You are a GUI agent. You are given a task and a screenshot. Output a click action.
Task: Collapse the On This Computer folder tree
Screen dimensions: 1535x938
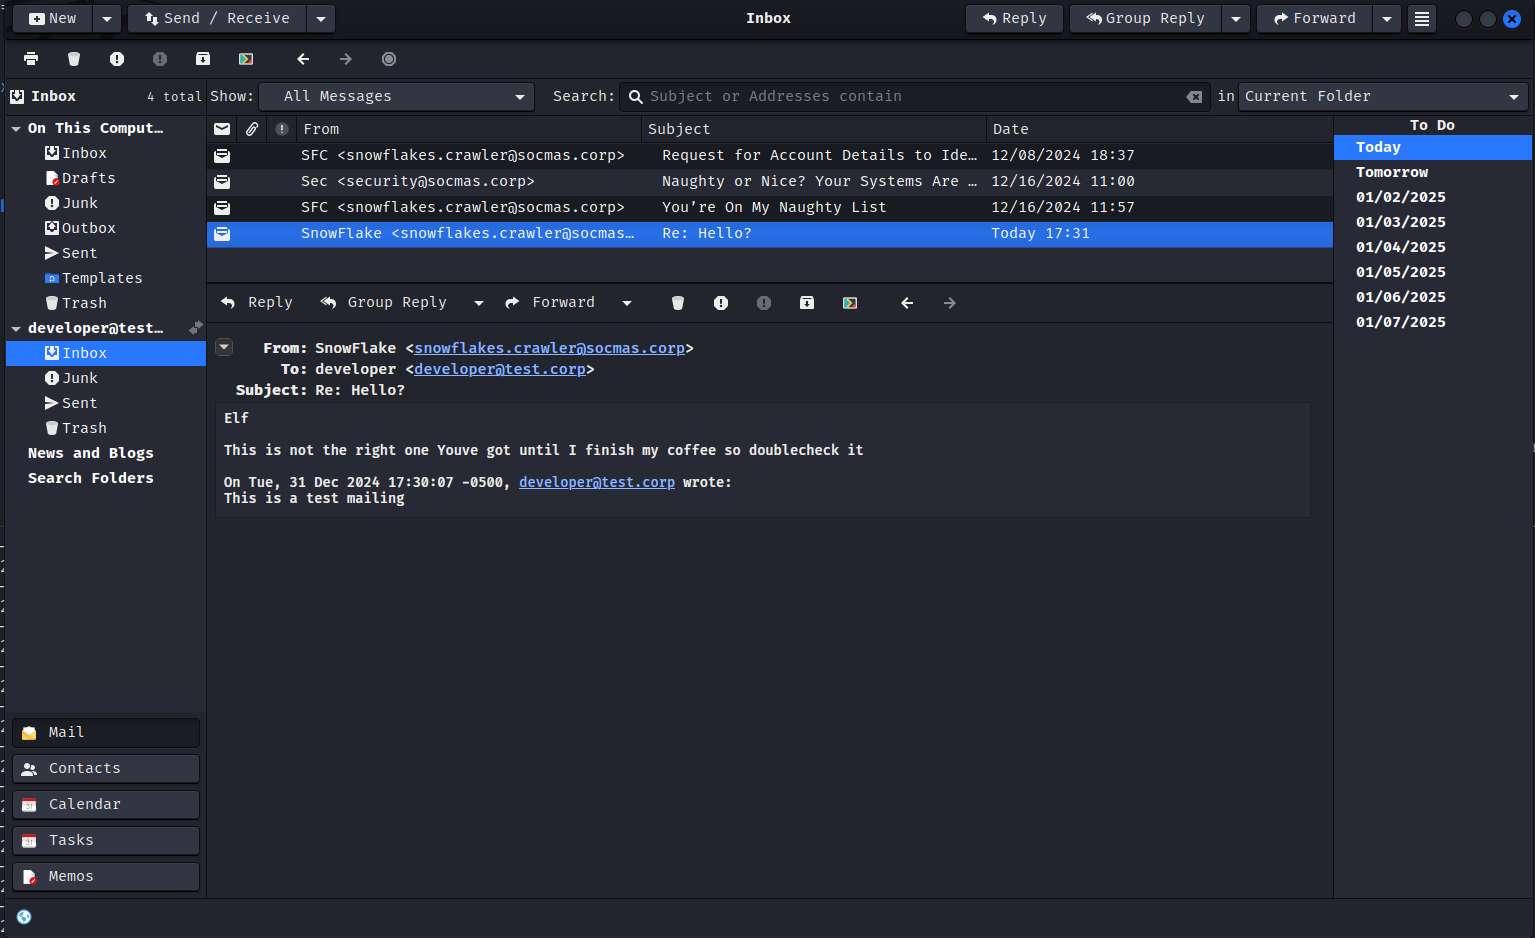[16, 129]
